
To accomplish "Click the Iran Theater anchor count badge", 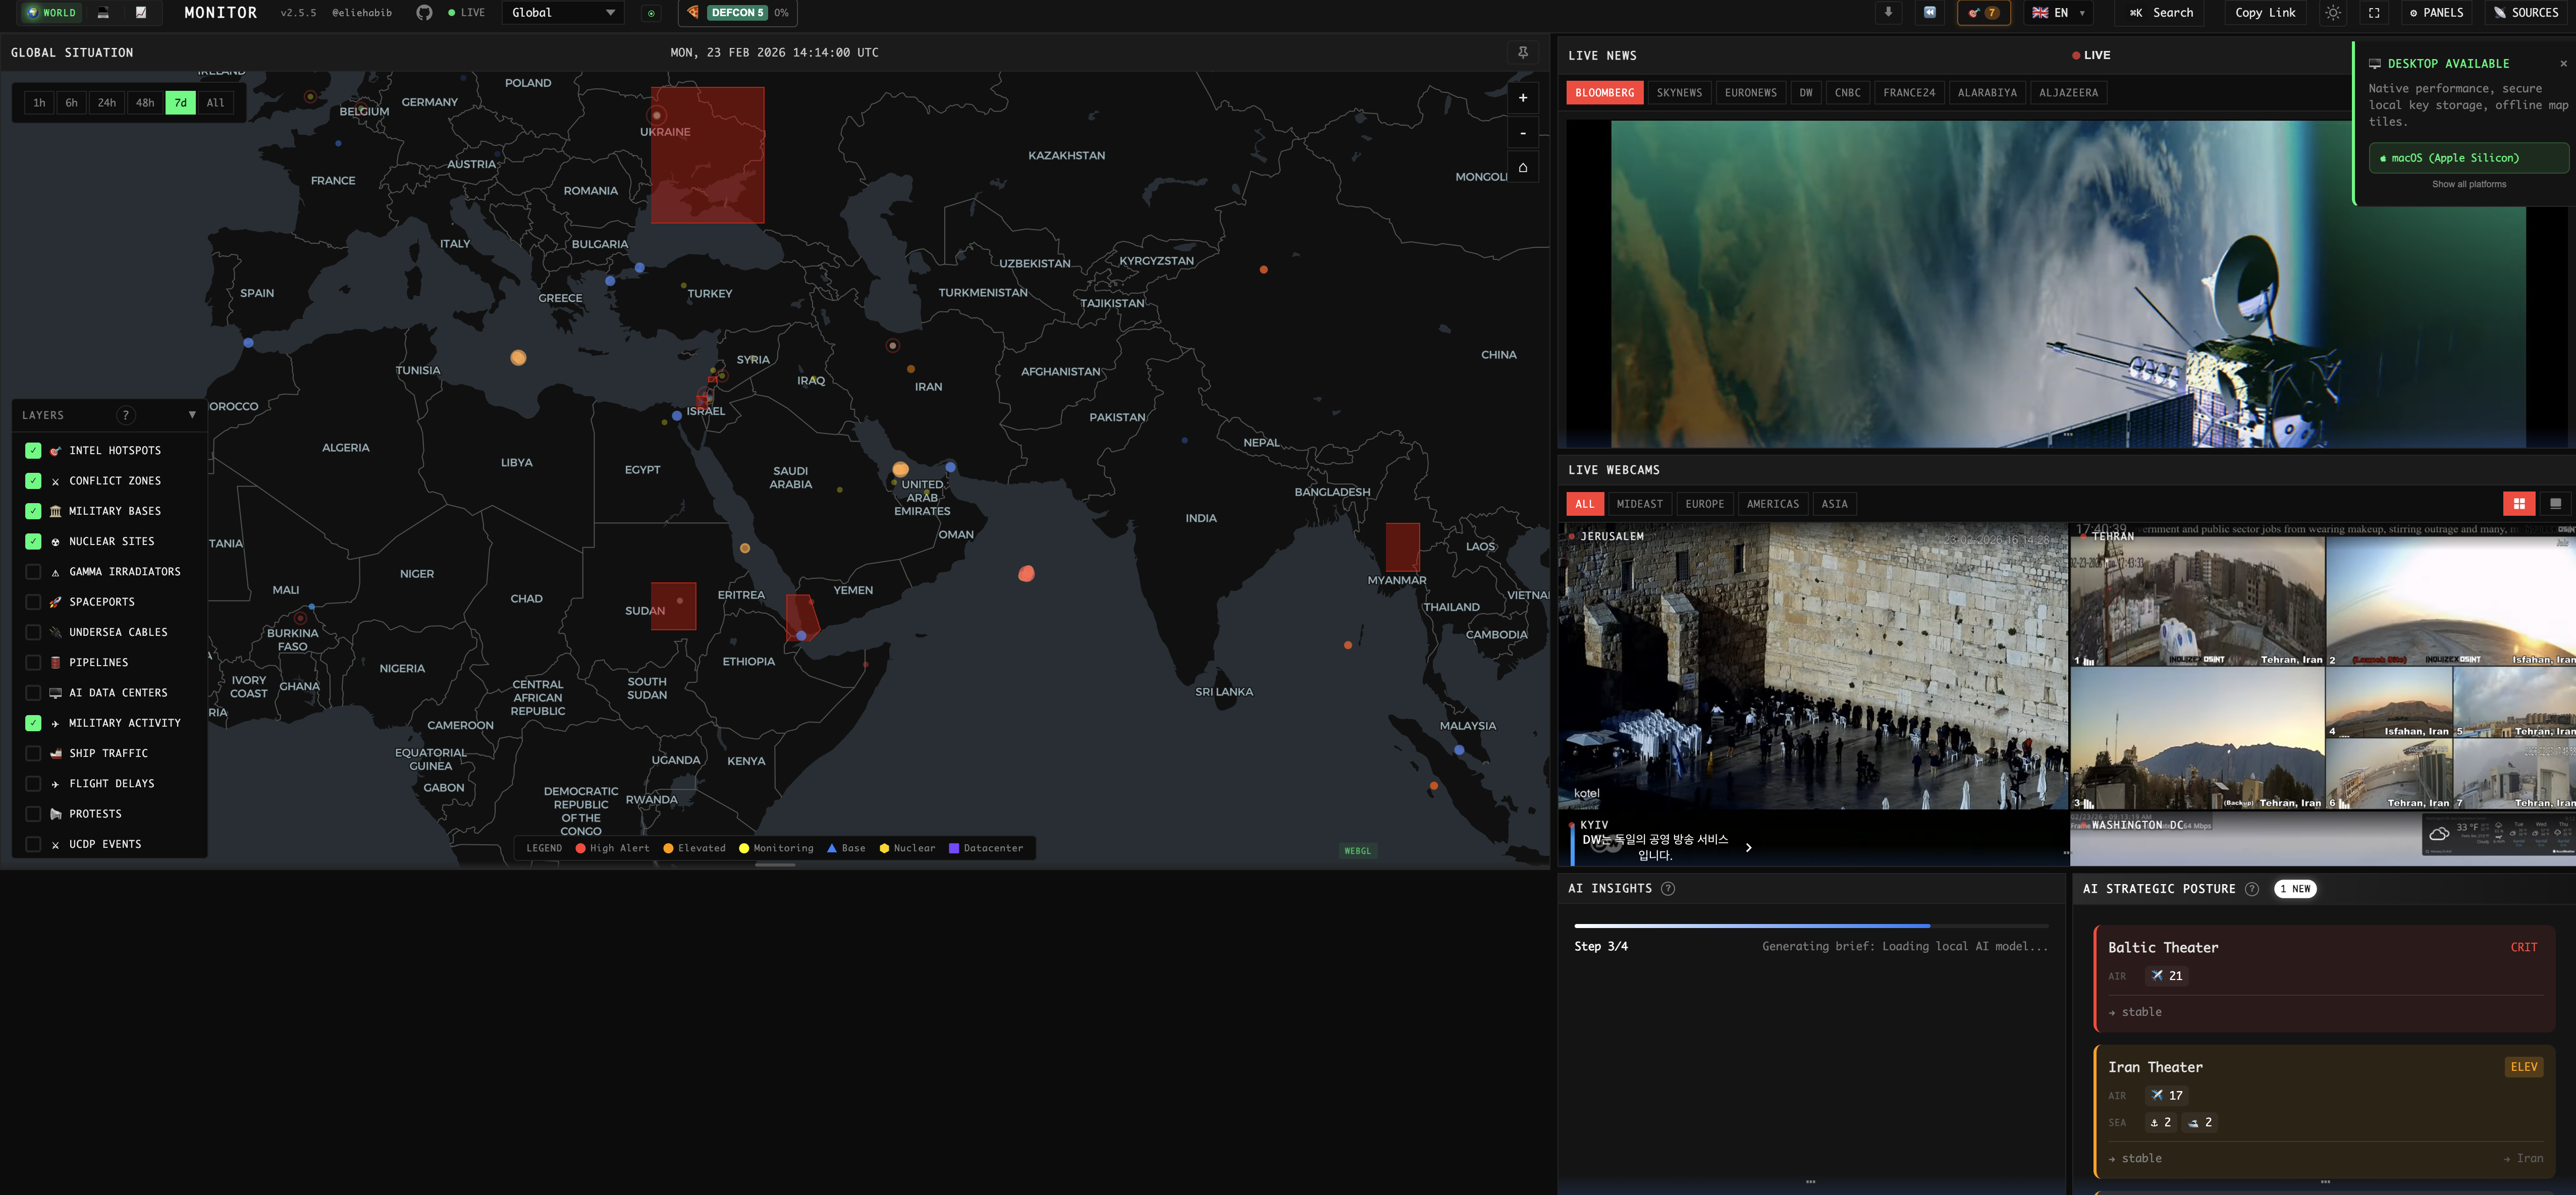I will pyautogui.click(x=2160, y=1123).
